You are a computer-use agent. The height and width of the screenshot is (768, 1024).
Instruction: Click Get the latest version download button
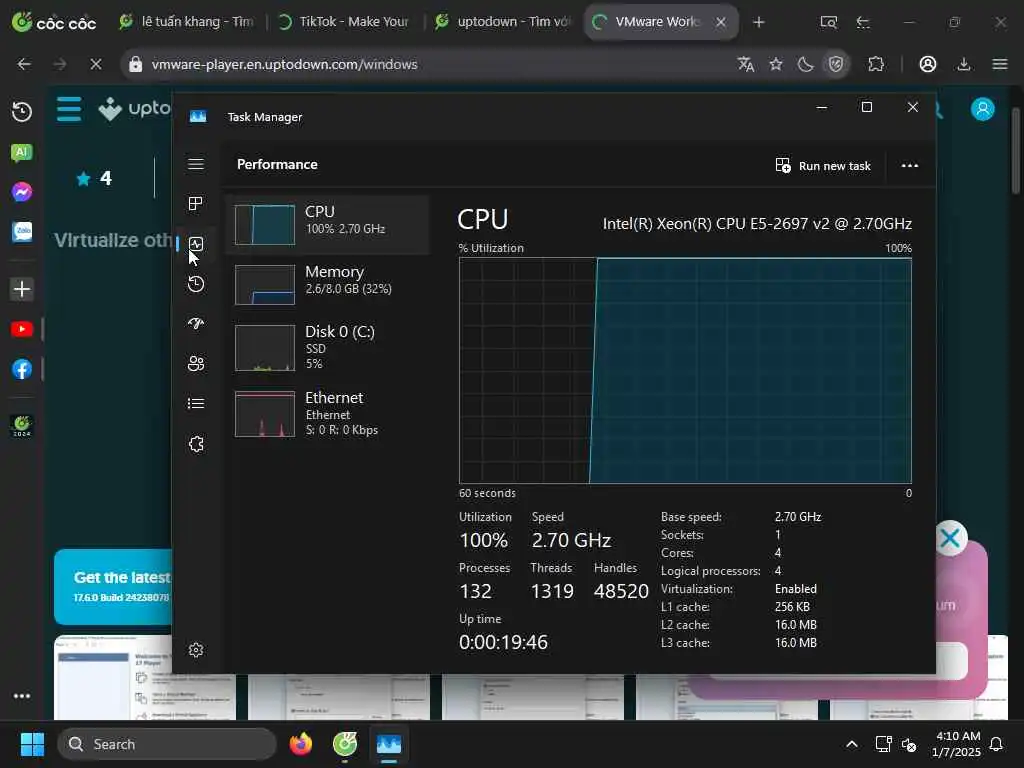(x=113, y=586)
